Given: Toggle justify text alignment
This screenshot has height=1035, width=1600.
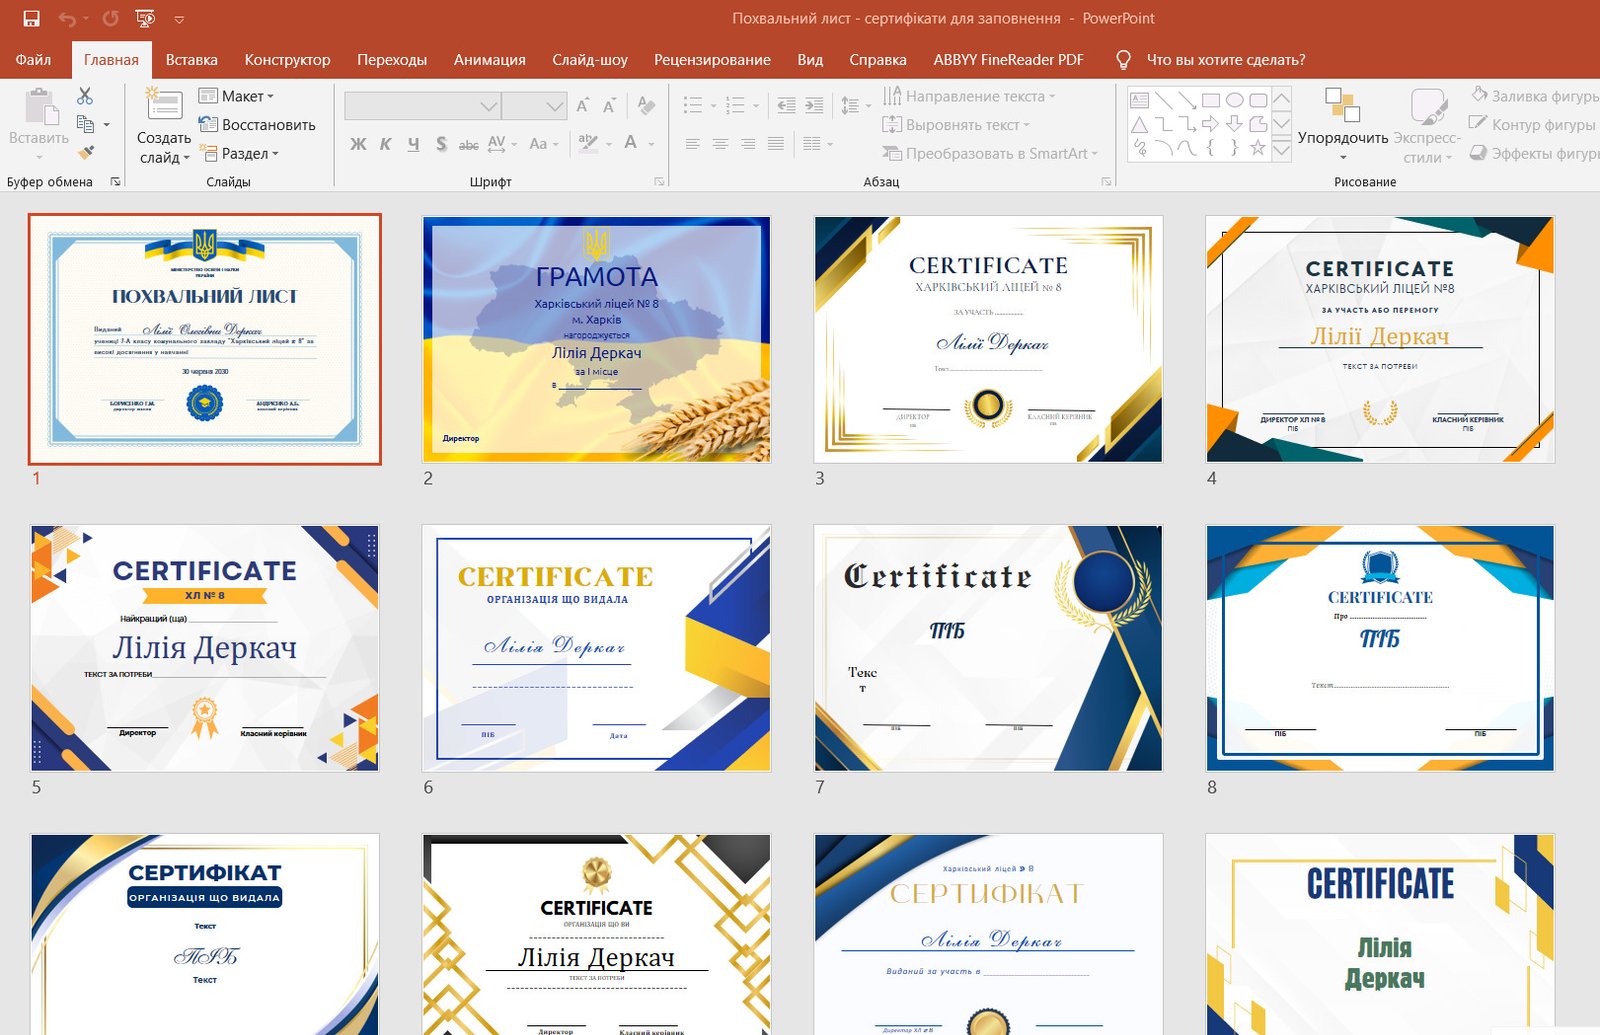Looking at the screenshot, I should tap(776, 144).
